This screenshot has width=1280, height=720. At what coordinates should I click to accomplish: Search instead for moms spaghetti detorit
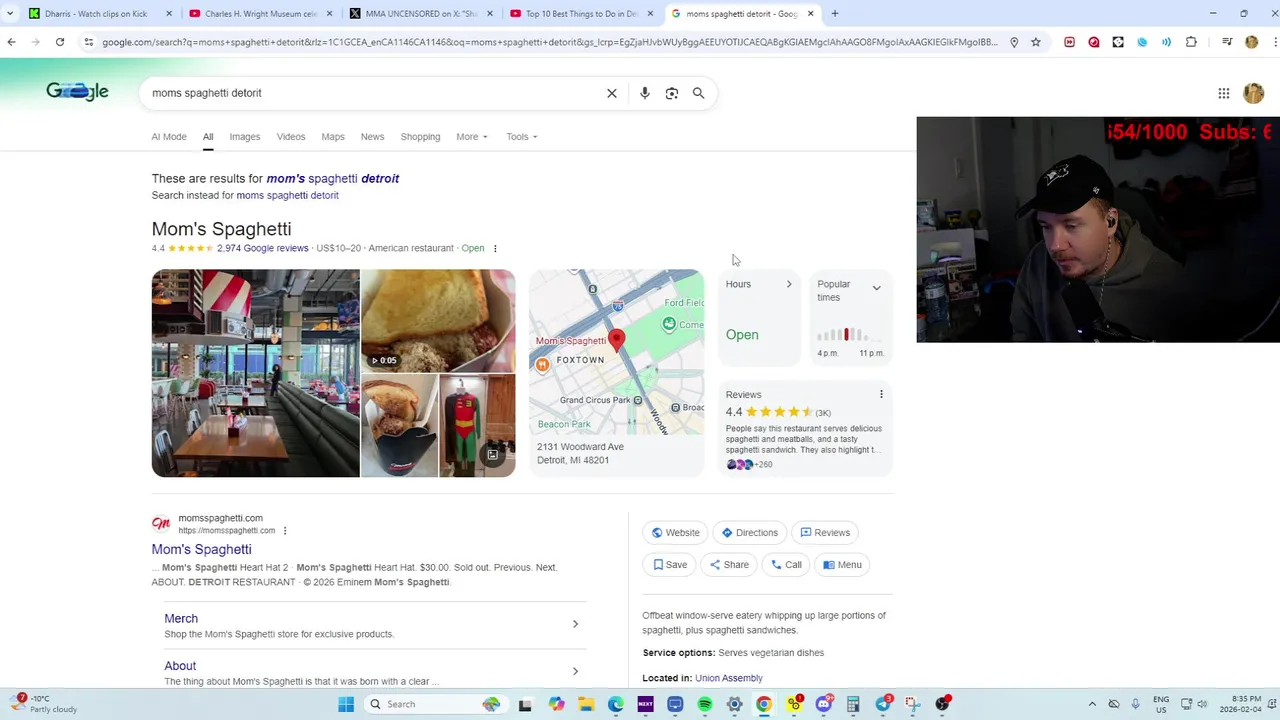click(x=287, y=196)
